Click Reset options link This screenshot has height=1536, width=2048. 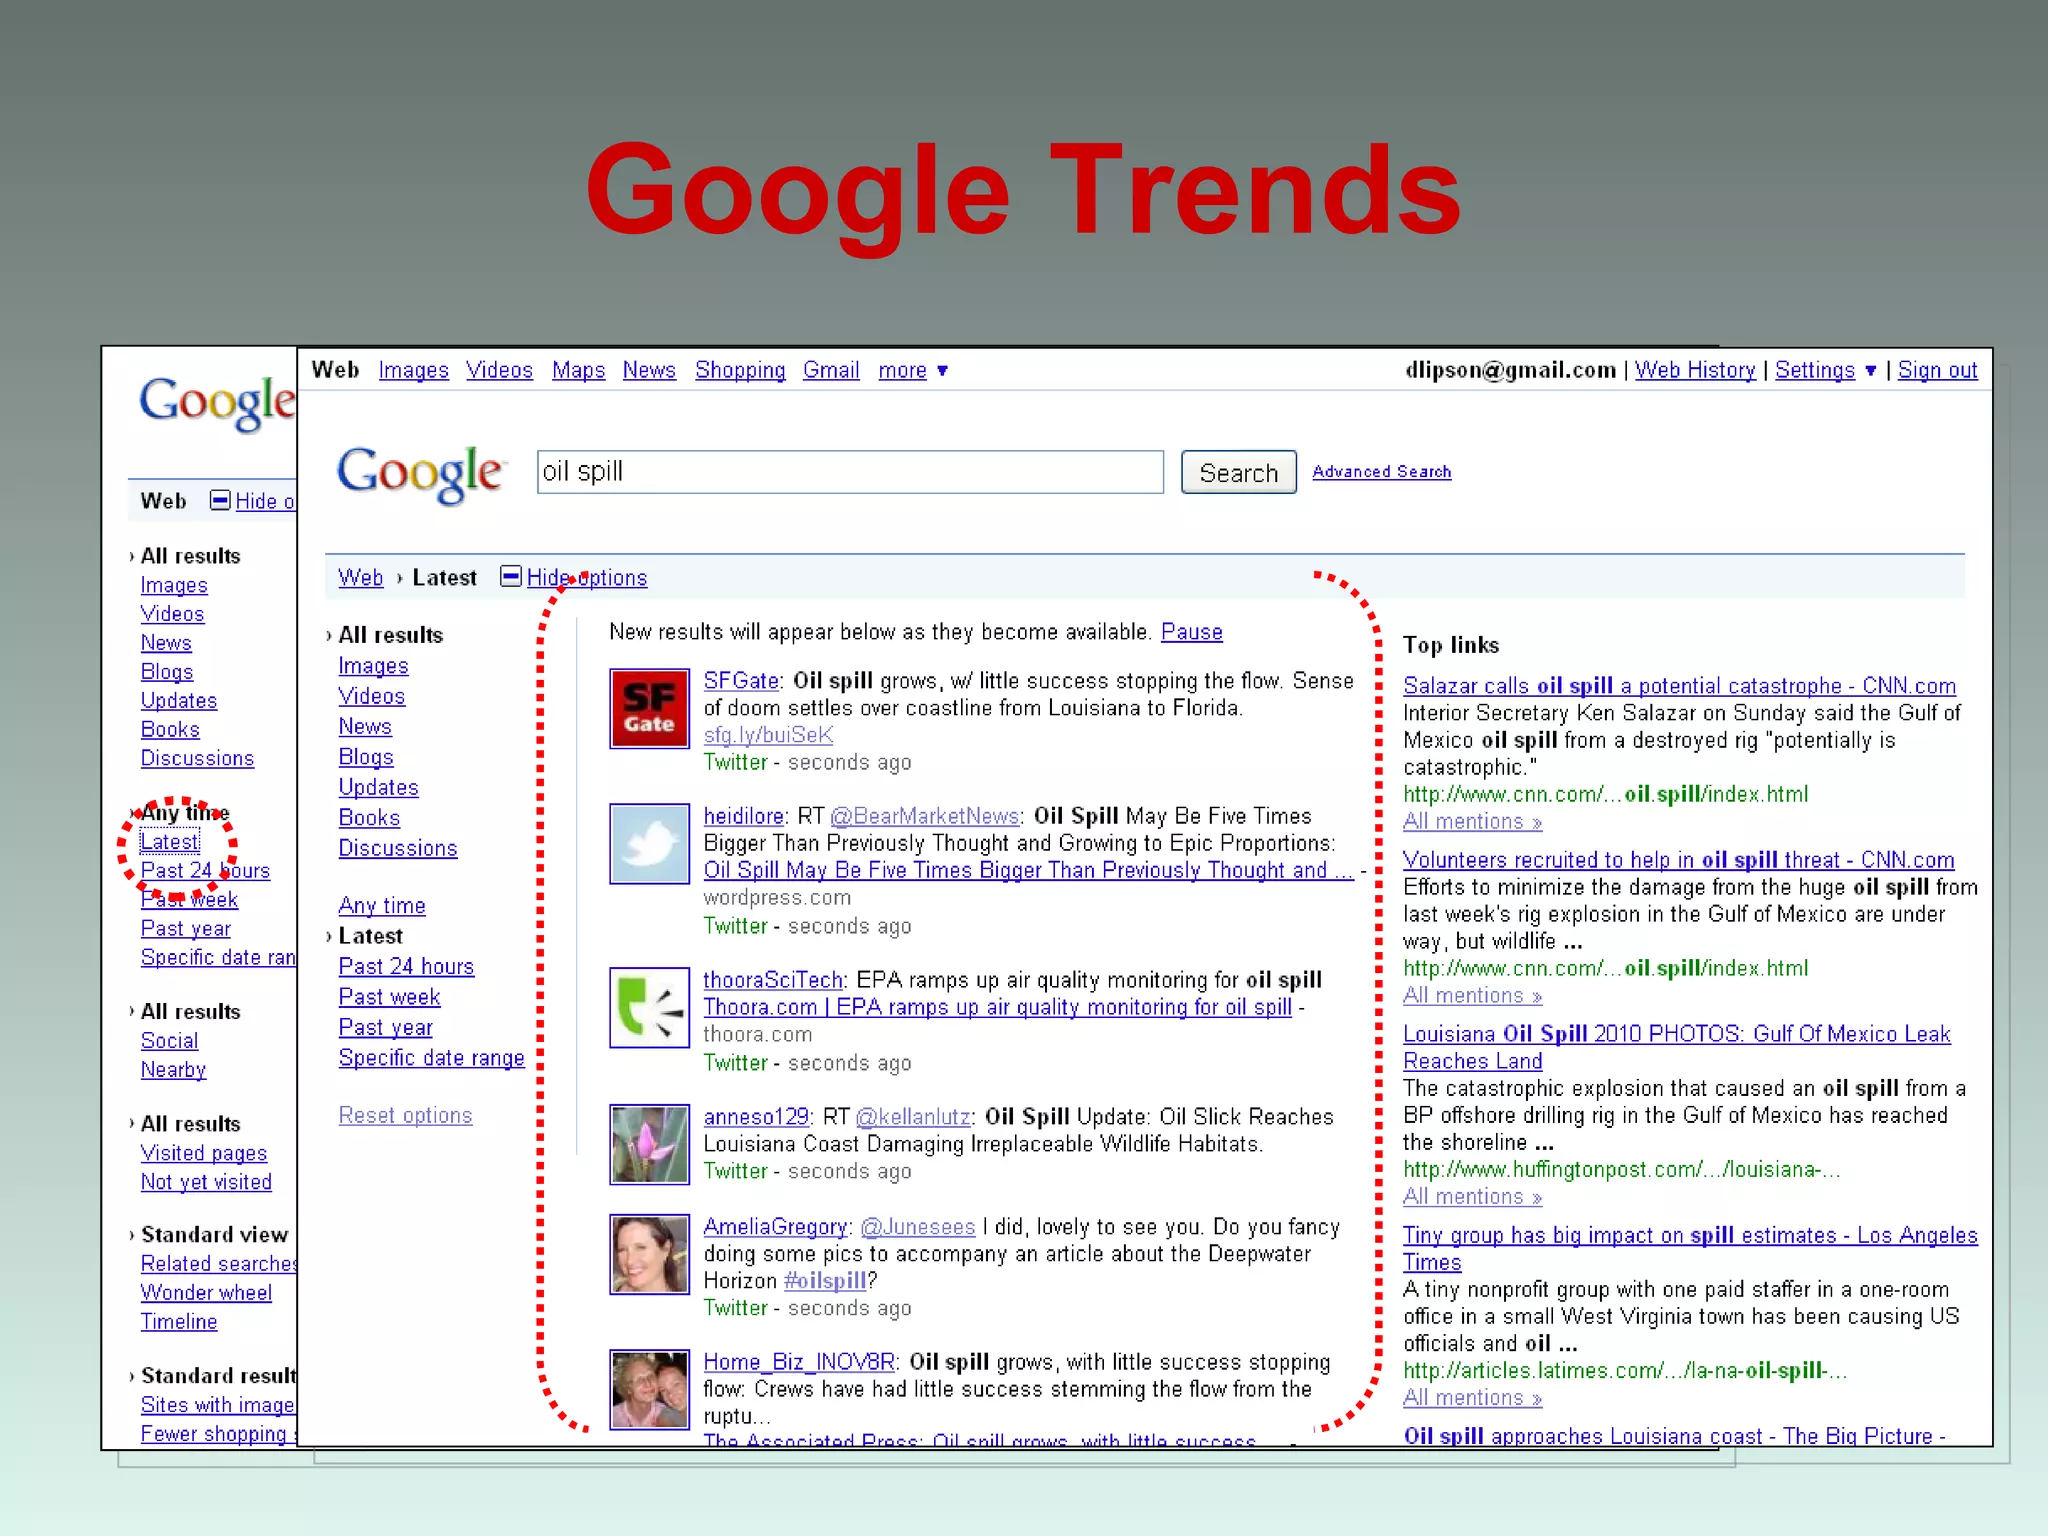tap(405, 1116)
